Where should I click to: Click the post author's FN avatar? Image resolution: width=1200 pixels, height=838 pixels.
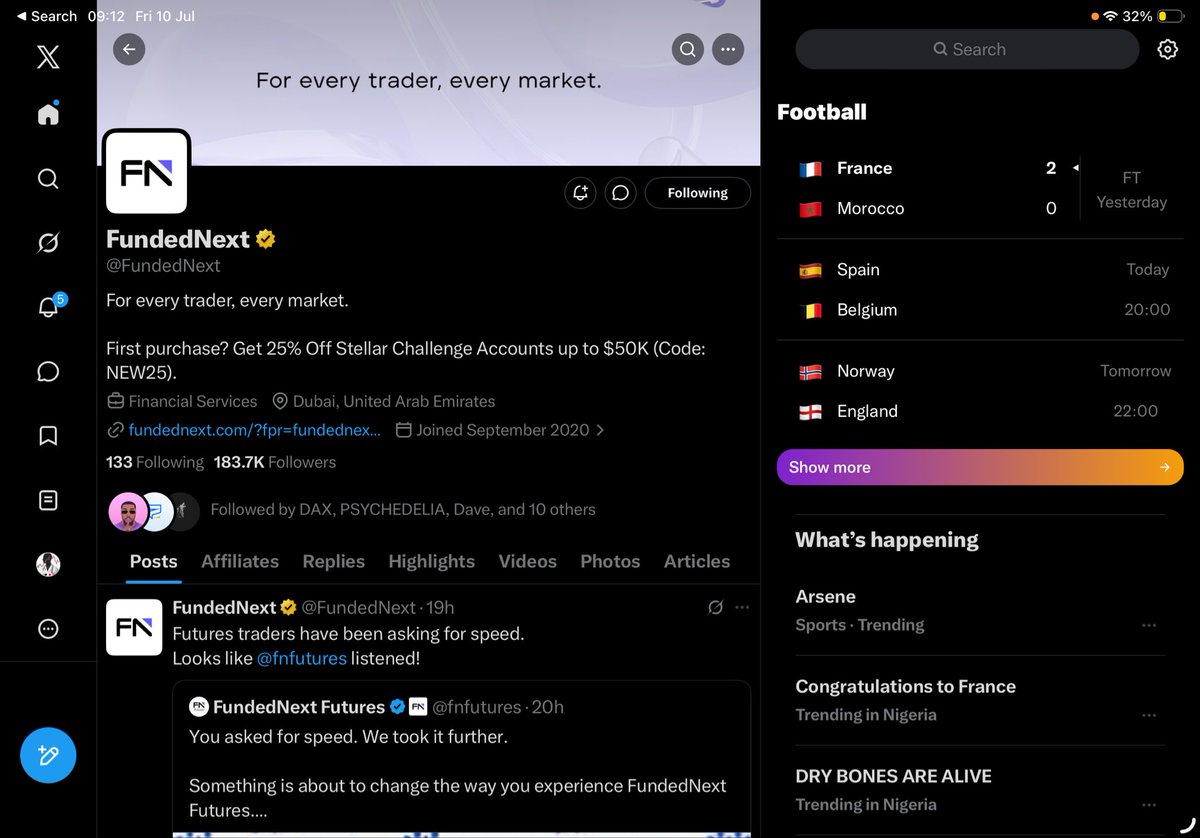(x=134, y=627)
